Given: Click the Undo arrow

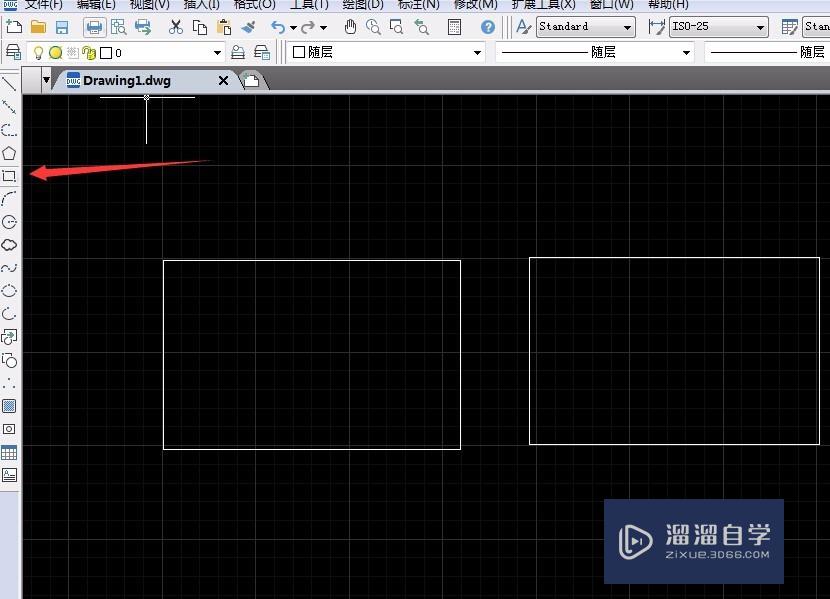Looking at the screenshot, I should click(x=277, y=27).
